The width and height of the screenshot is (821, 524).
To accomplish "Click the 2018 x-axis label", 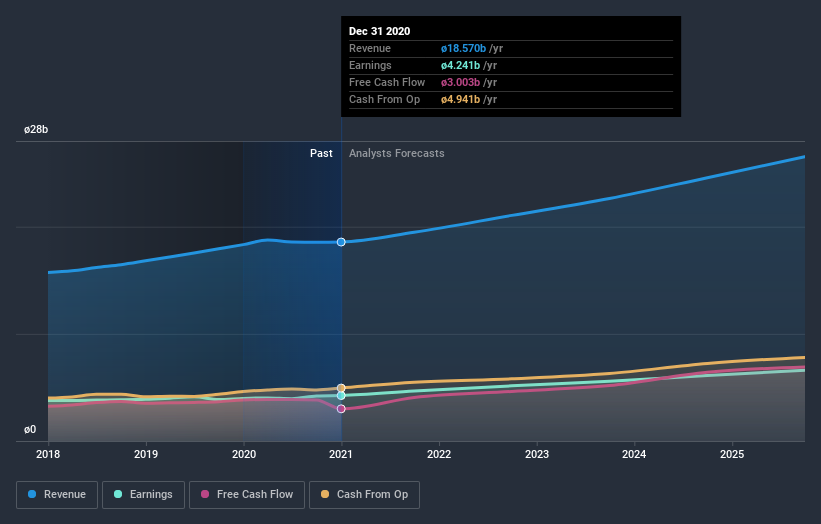I will click(x=48, y=454).
